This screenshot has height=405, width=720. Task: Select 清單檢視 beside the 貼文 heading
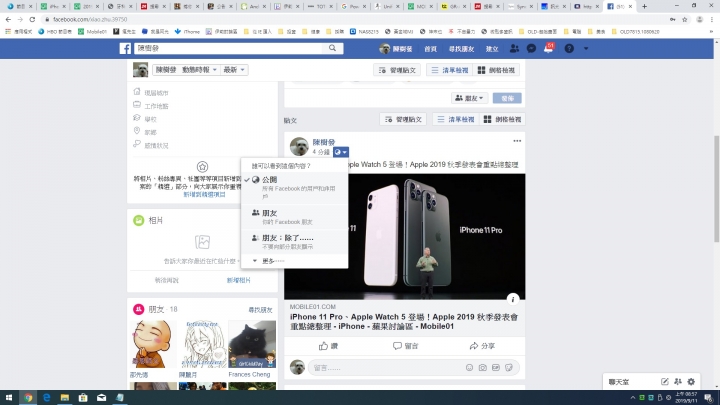(x=456, y=119)
